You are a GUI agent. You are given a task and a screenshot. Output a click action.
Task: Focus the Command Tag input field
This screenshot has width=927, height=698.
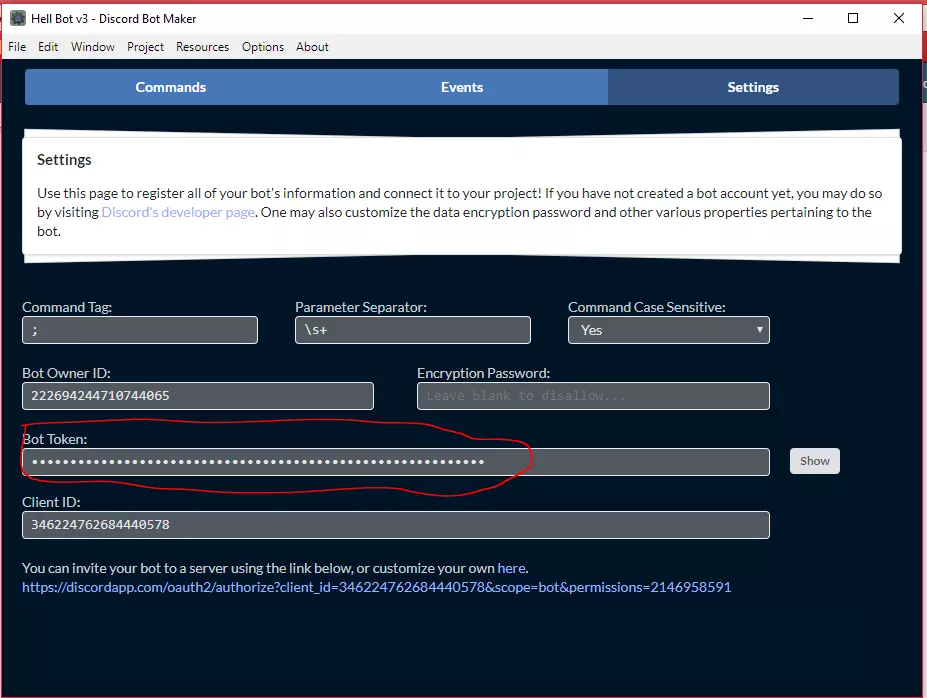(x=140, y=330)
